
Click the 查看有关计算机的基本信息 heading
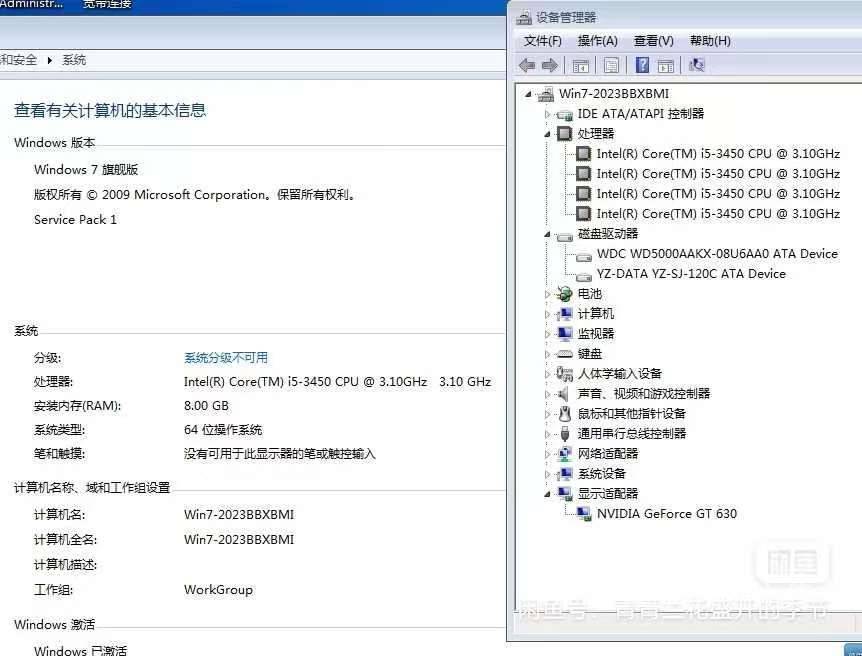coord(110,110)
